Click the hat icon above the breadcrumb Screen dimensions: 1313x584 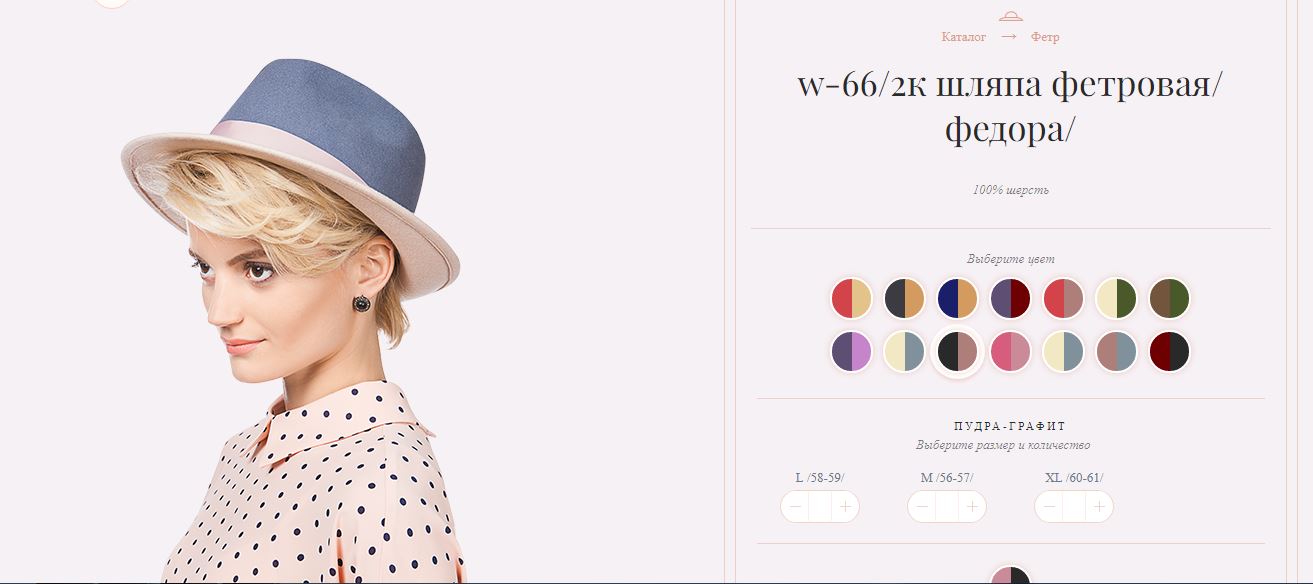tap(1010, 16)
